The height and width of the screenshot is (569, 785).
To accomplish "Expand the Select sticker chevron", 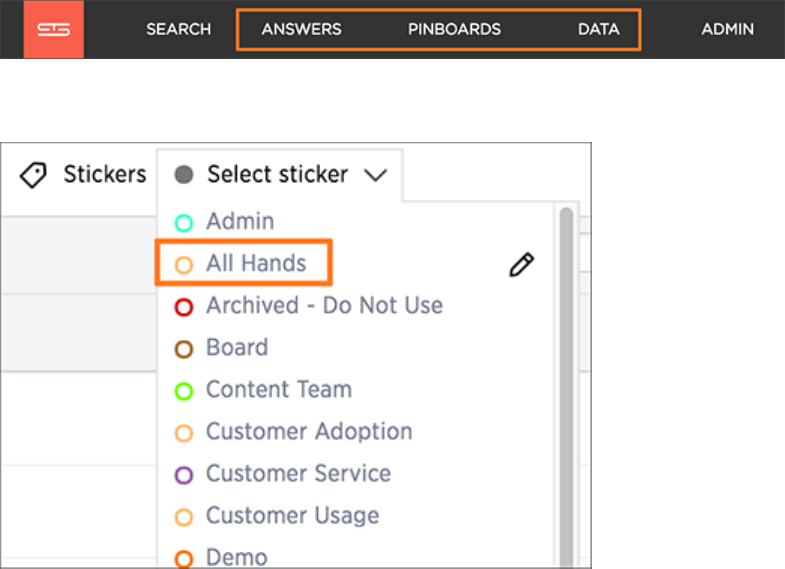I will point(375,176).
